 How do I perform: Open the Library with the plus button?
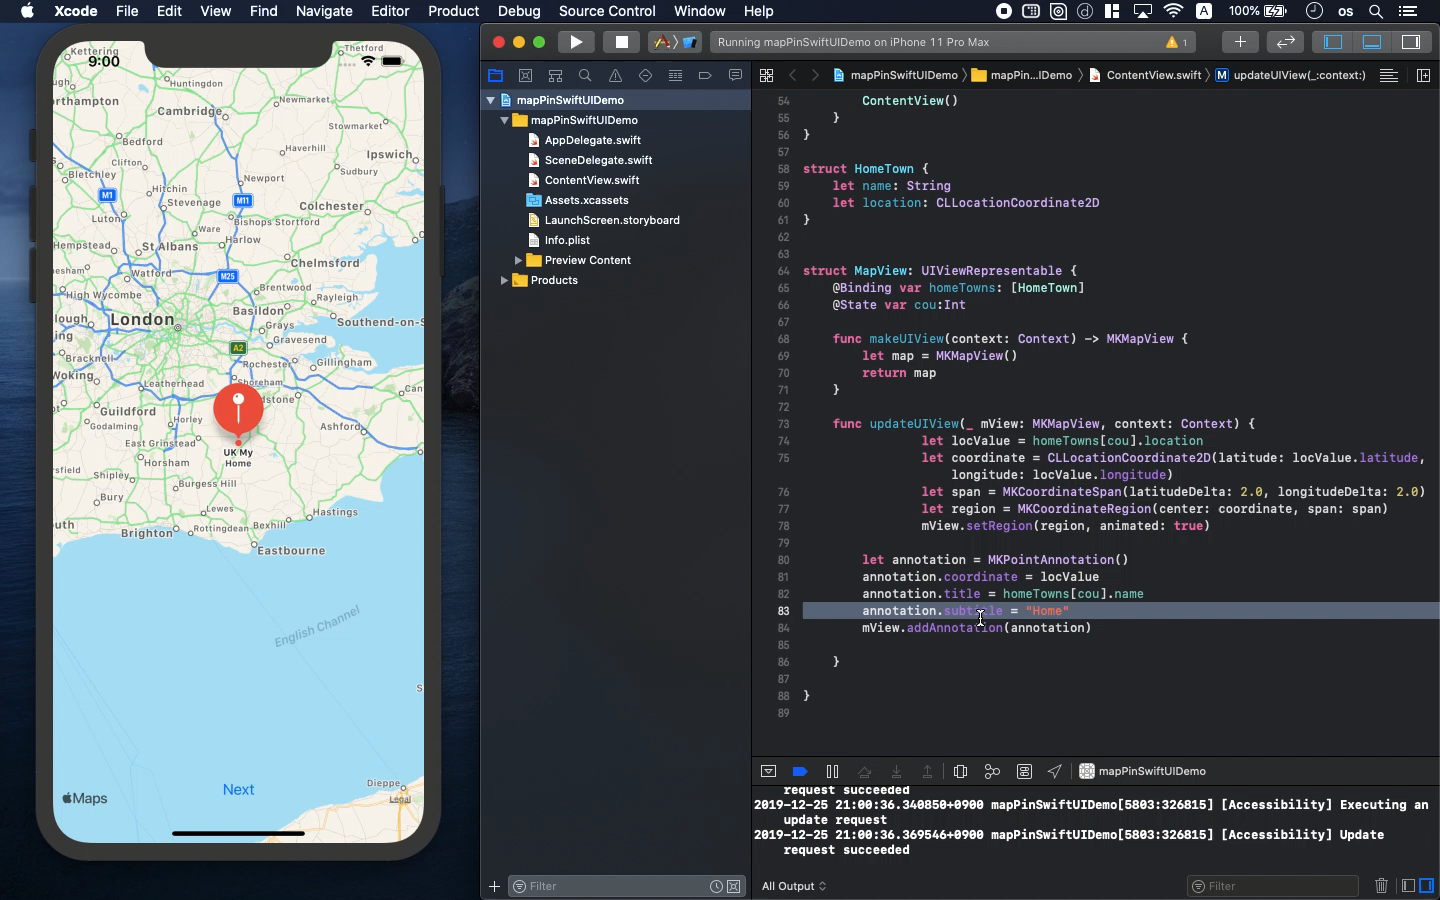point(1240,42)
